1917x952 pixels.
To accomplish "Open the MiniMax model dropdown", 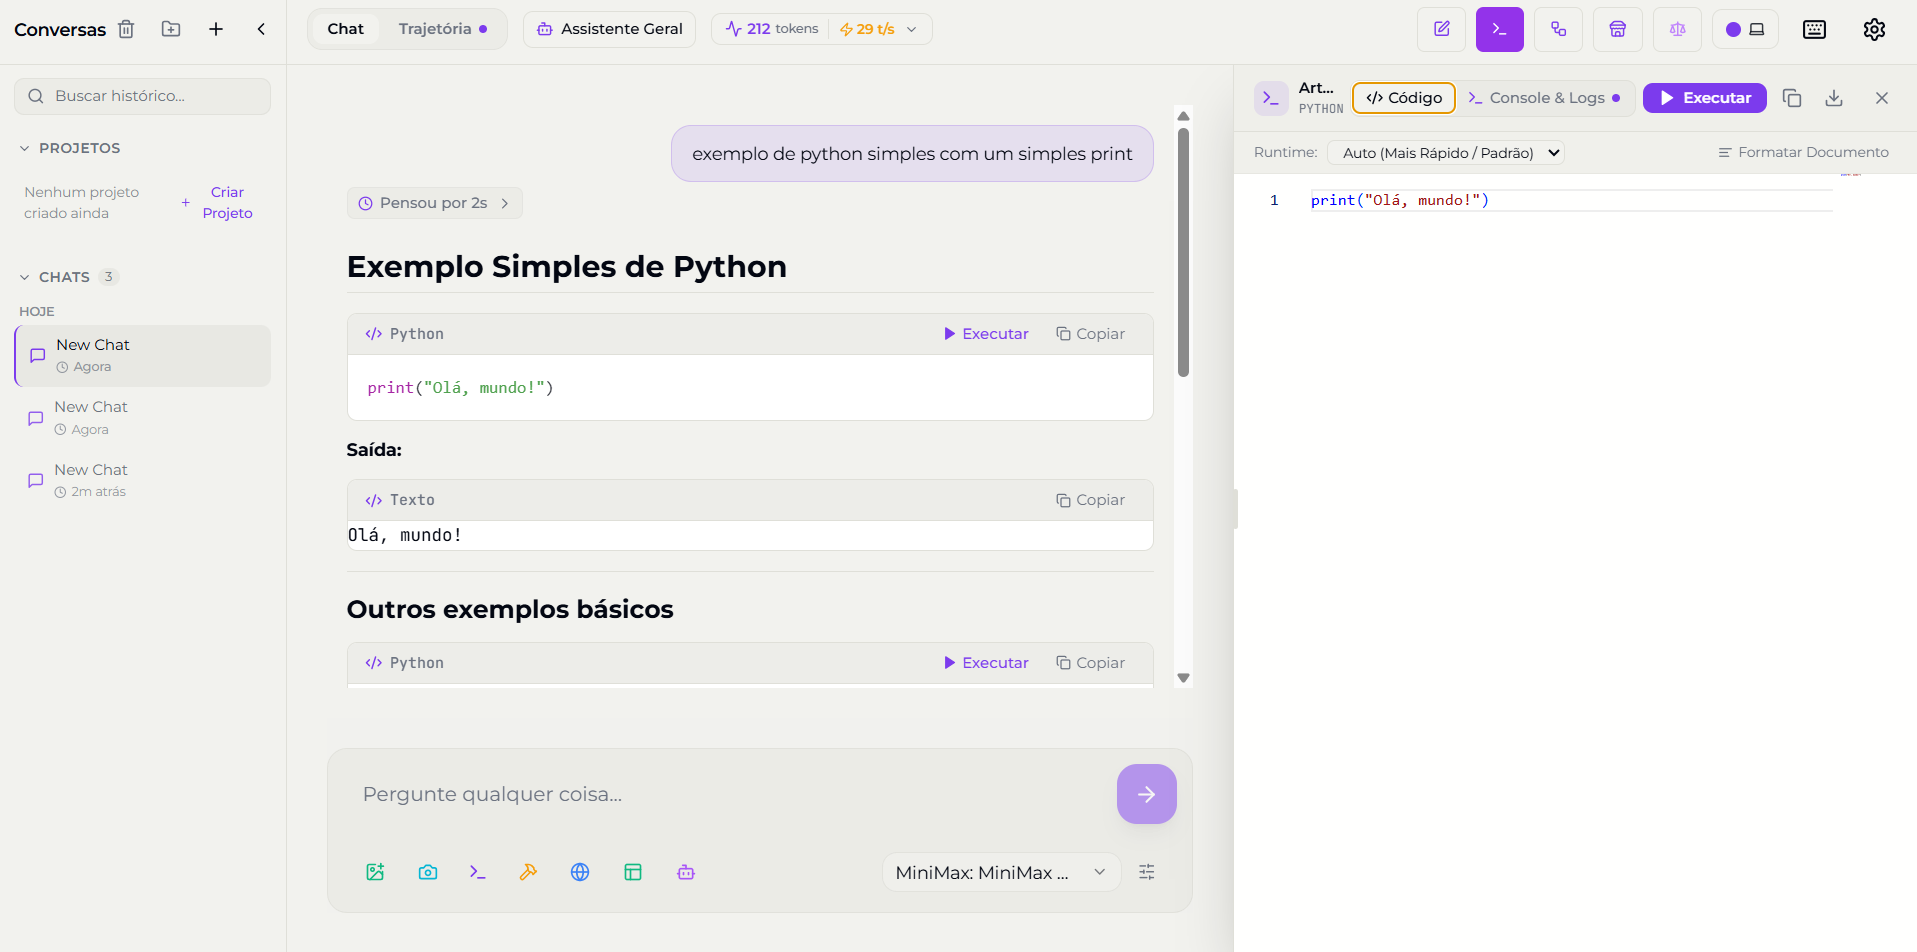I will pos(1001,872).
